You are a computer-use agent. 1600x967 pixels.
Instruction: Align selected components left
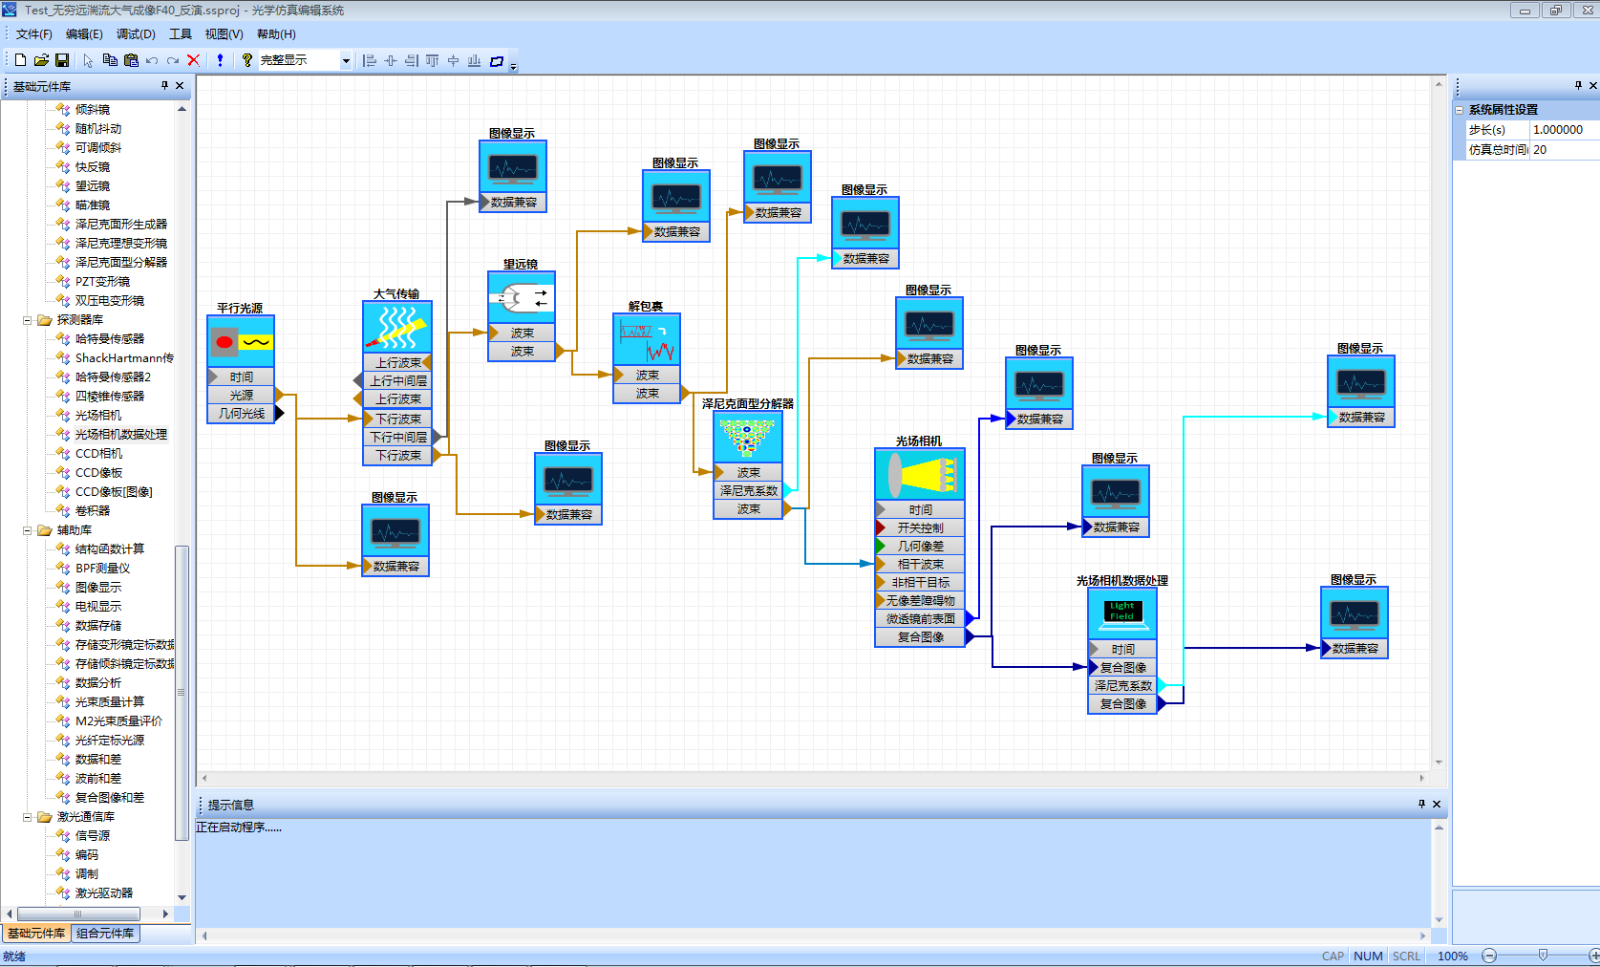point(369,61)
